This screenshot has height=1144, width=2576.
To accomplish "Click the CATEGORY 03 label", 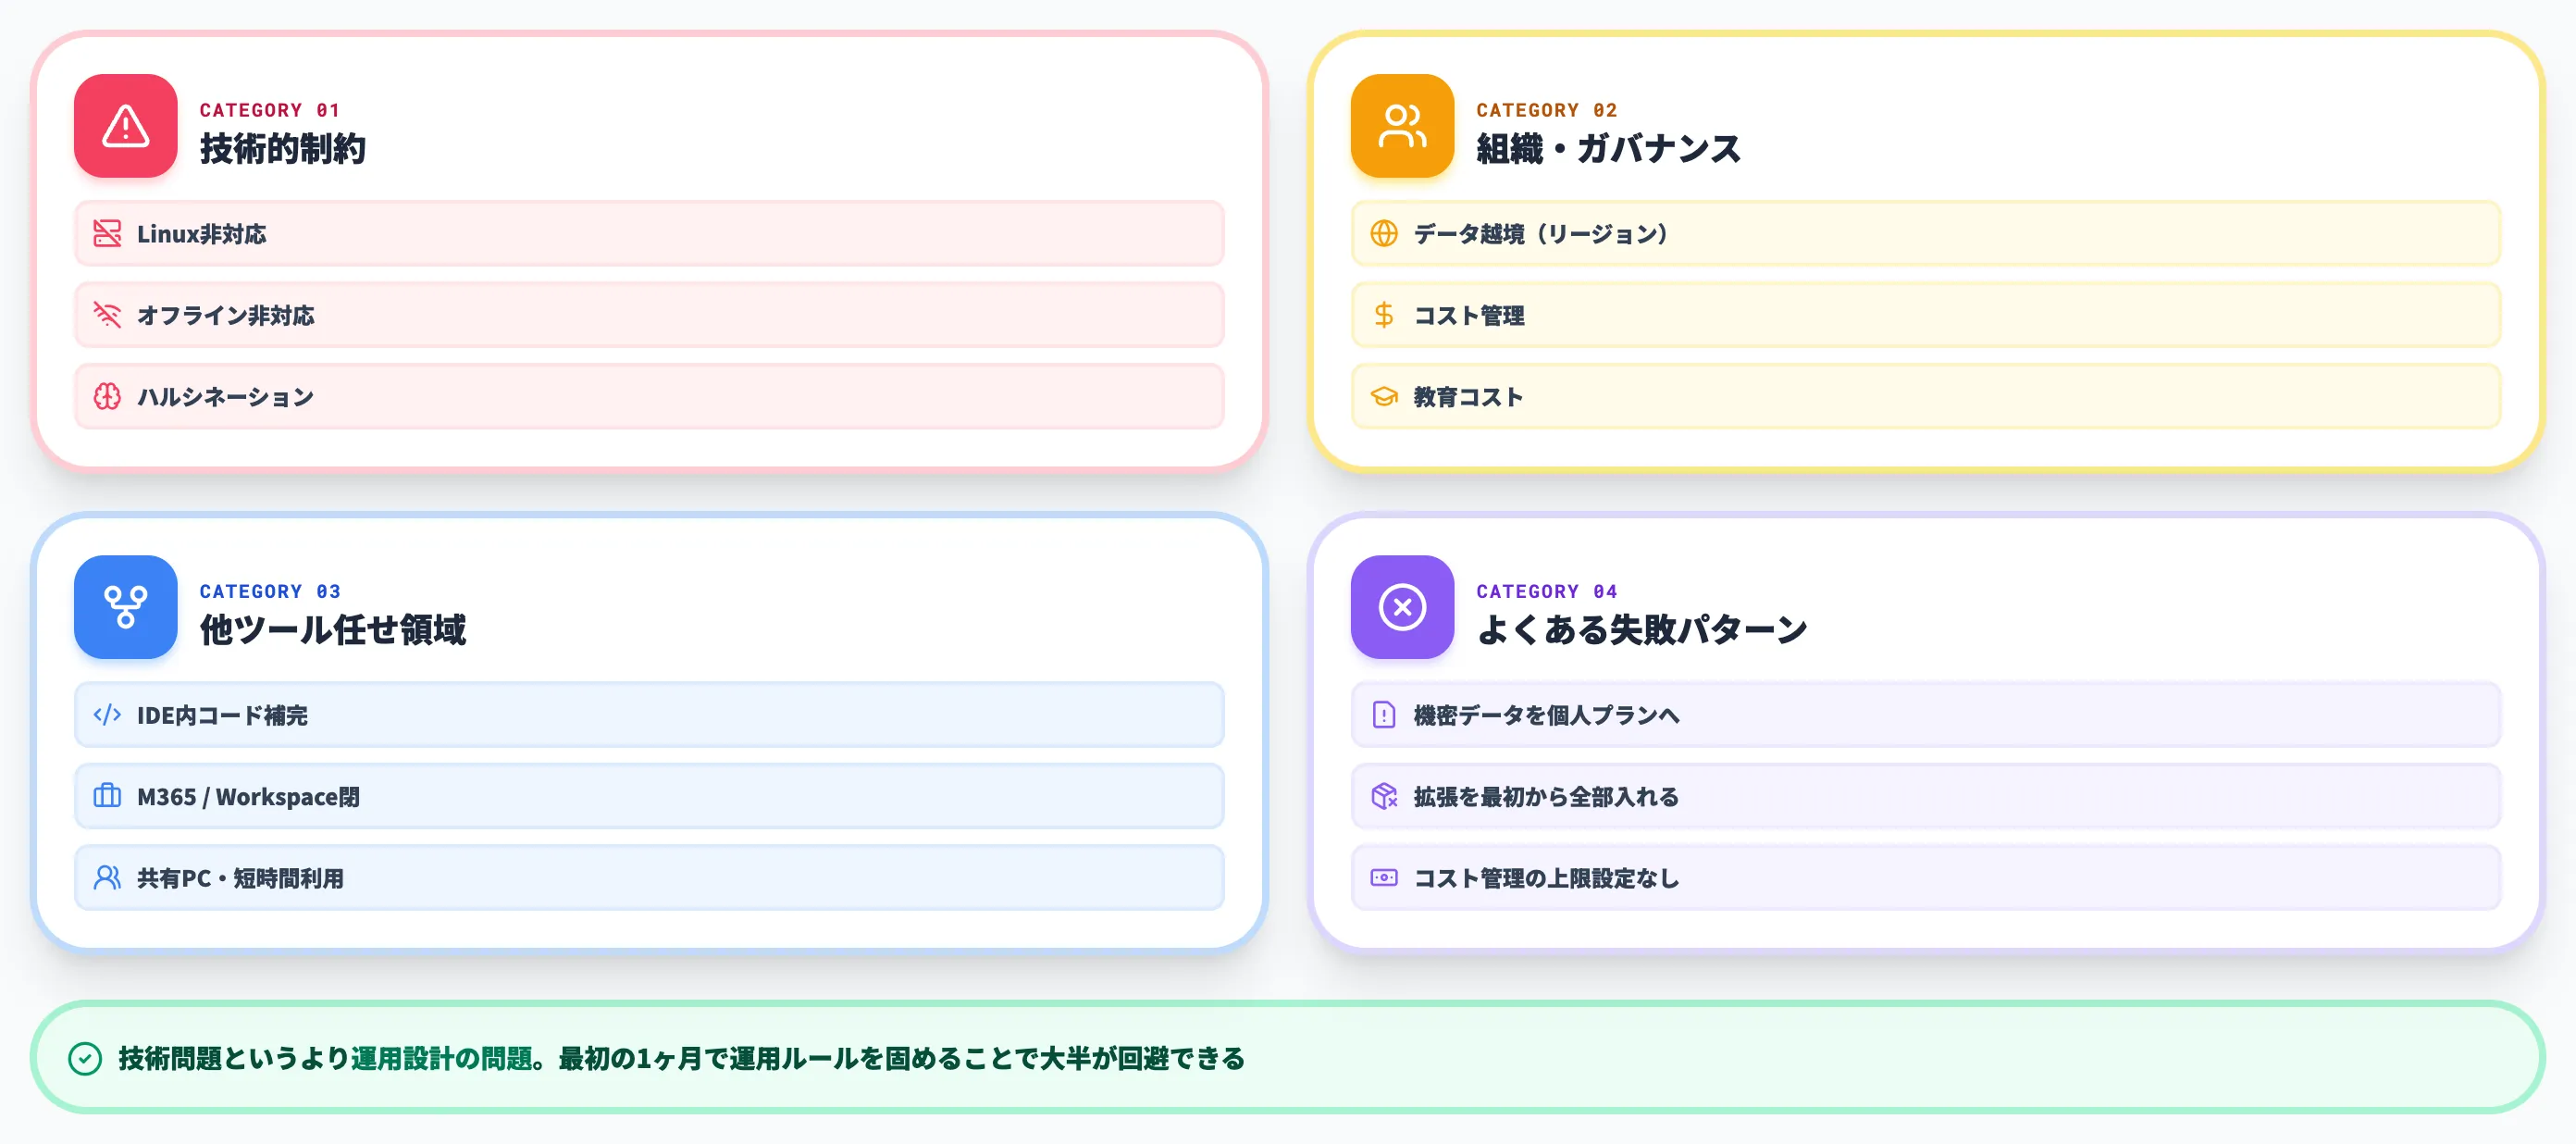I will (270, 591).
